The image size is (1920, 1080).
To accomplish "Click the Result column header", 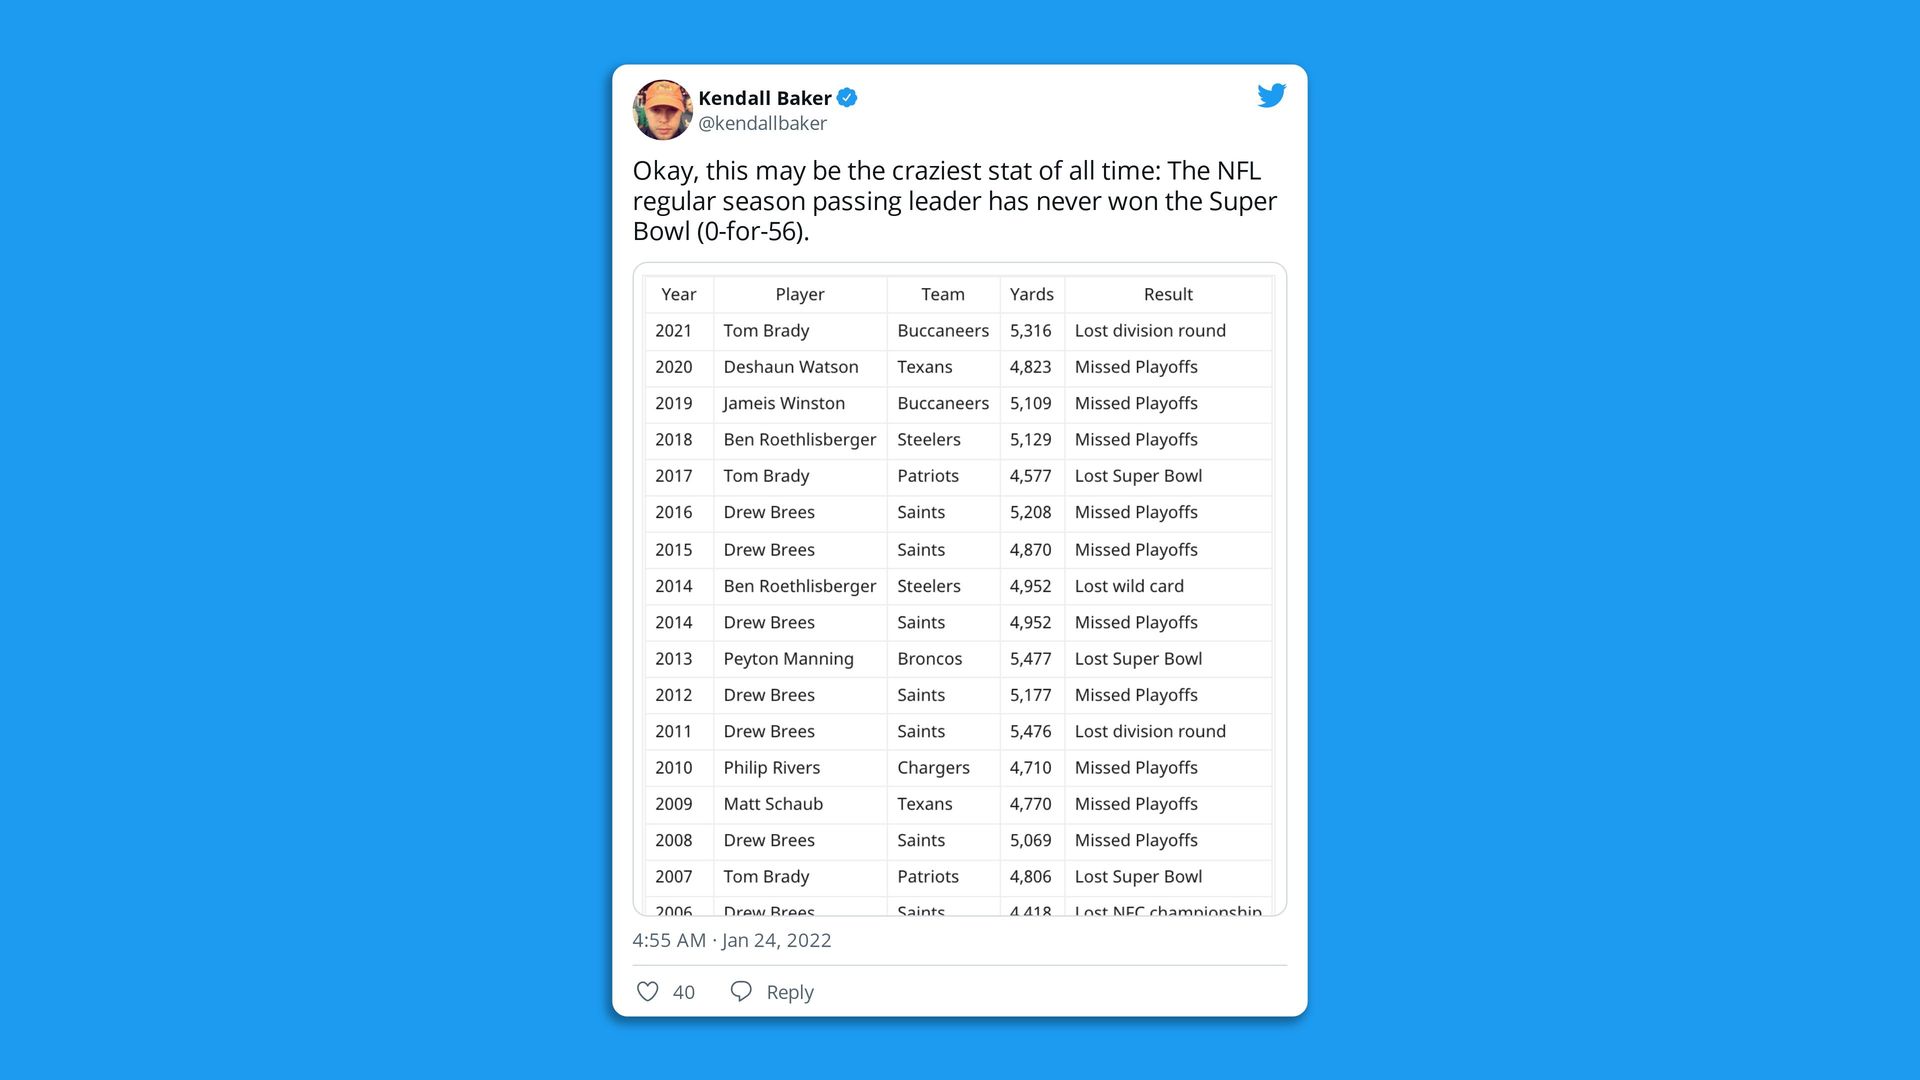I will pos(1168,294).
